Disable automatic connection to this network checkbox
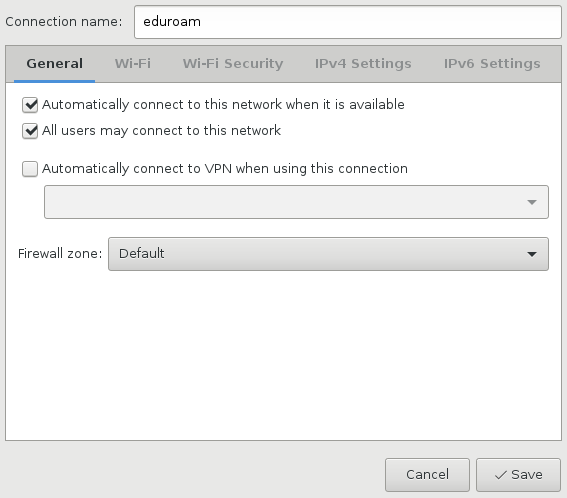 [x=30, y=105]
